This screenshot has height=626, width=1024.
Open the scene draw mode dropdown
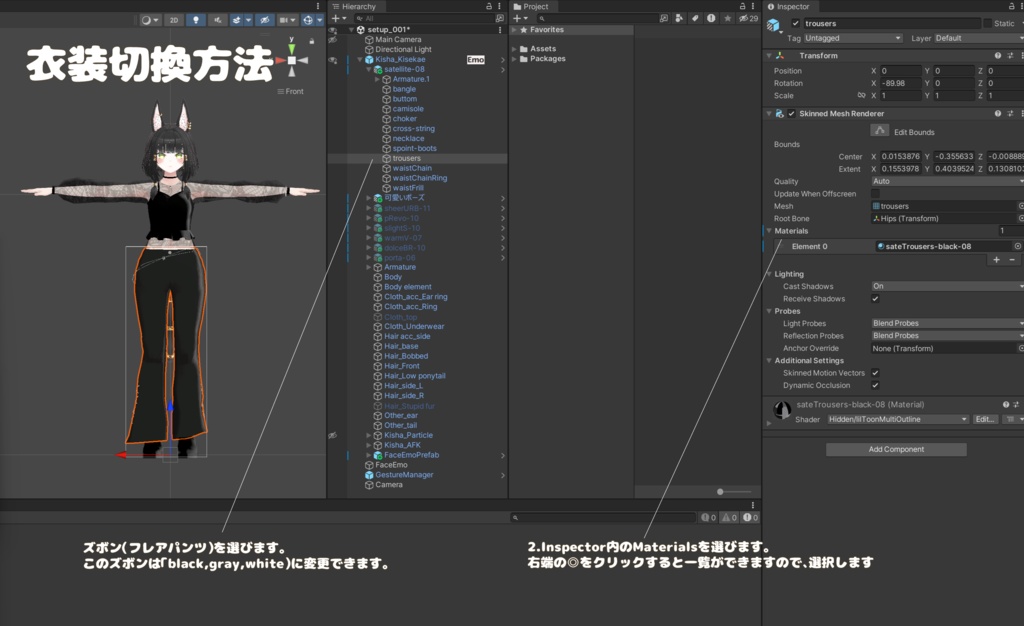150,20
